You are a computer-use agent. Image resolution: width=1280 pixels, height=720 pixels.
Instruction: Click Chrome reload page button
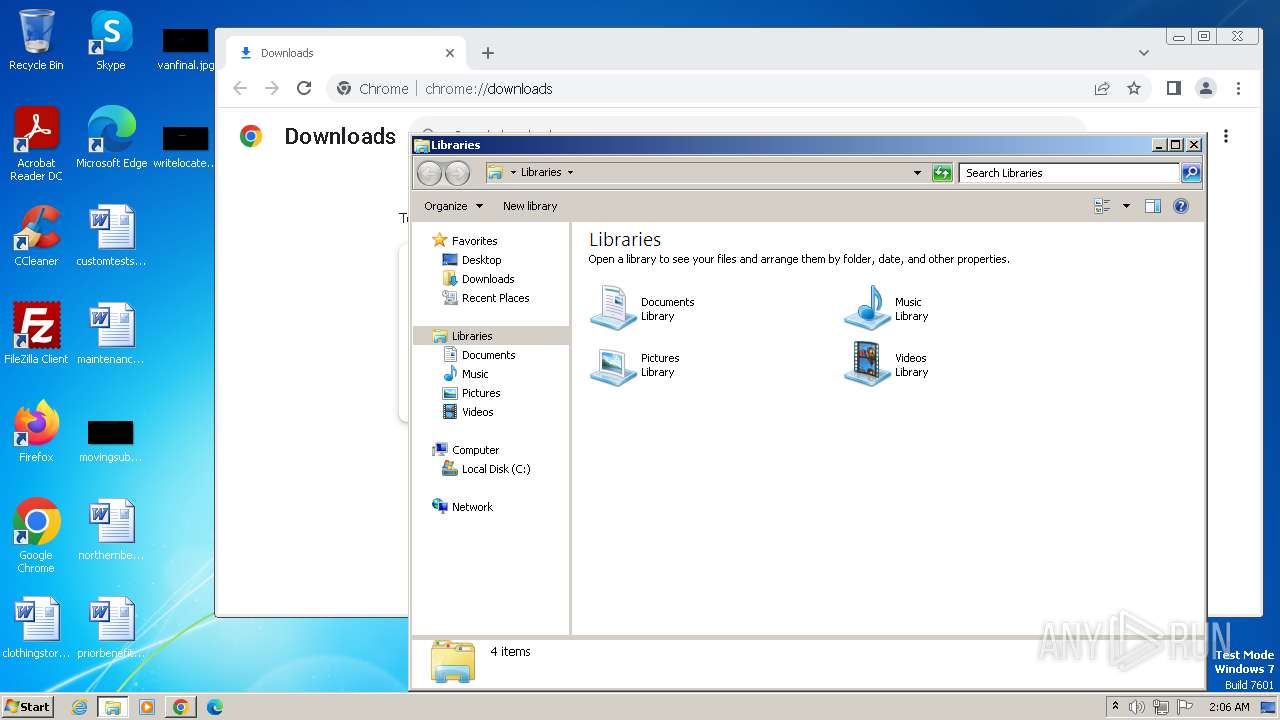pos(304,88)
